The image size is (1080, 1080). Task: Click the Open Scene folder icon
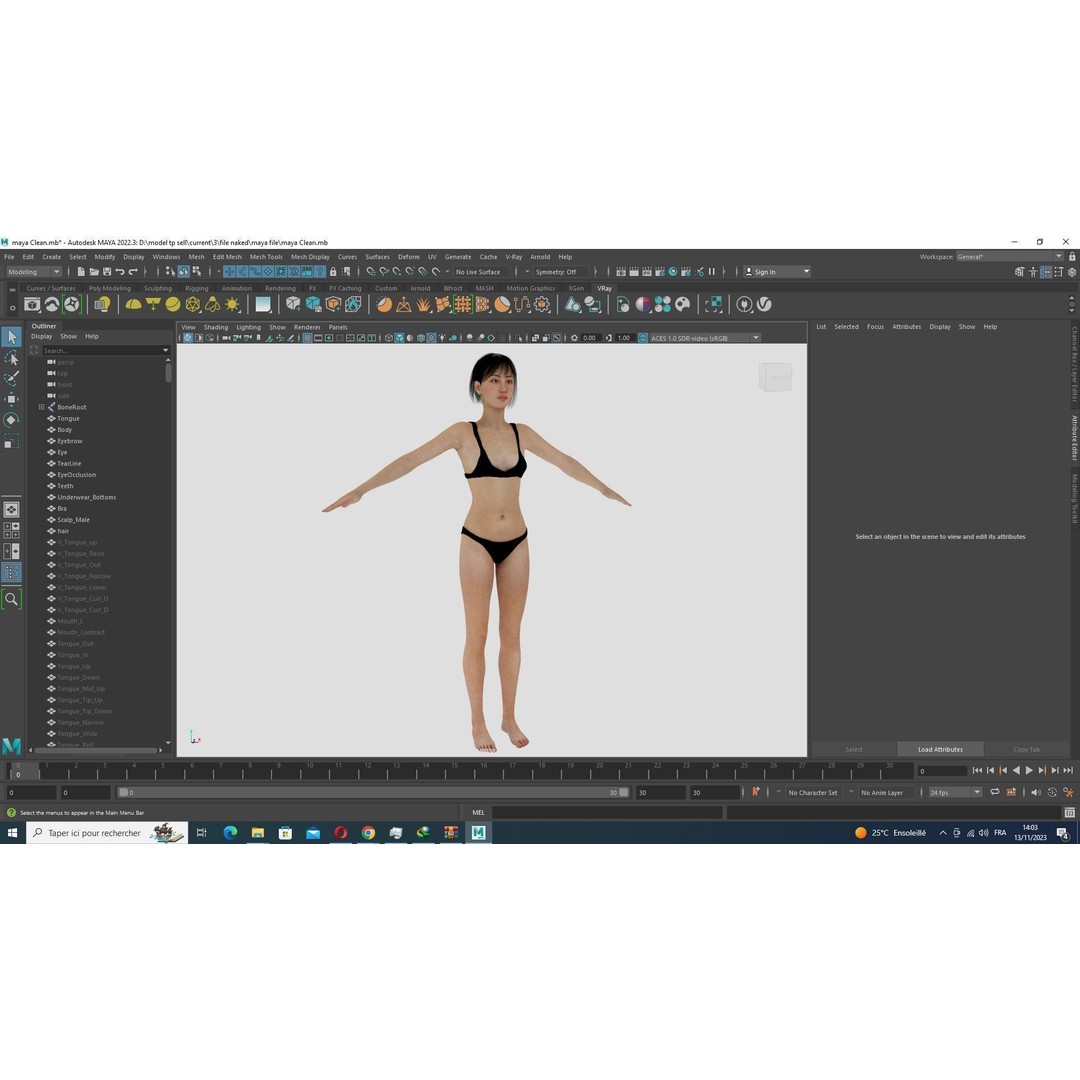[94, 272]
